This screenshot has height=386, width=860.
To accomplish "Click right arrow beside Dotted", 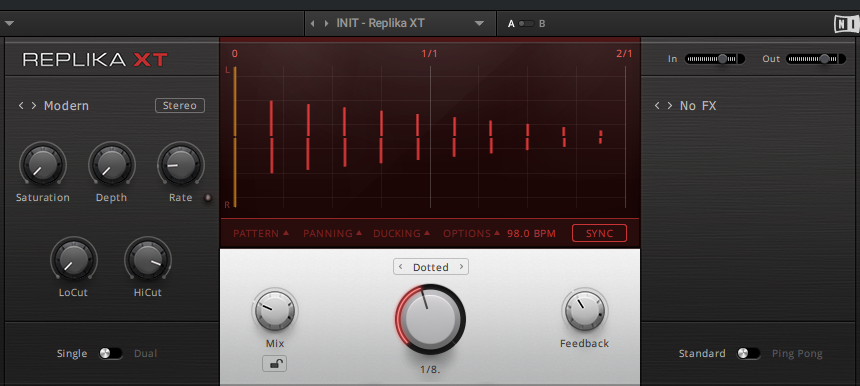I will click(461, 267).
